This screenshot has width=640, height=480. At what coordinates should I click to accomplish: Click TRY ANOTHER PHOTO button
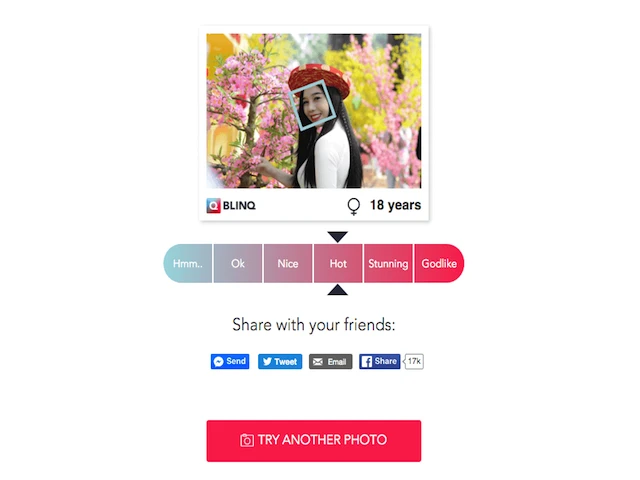pyautogui.click(x=313, y=441)
